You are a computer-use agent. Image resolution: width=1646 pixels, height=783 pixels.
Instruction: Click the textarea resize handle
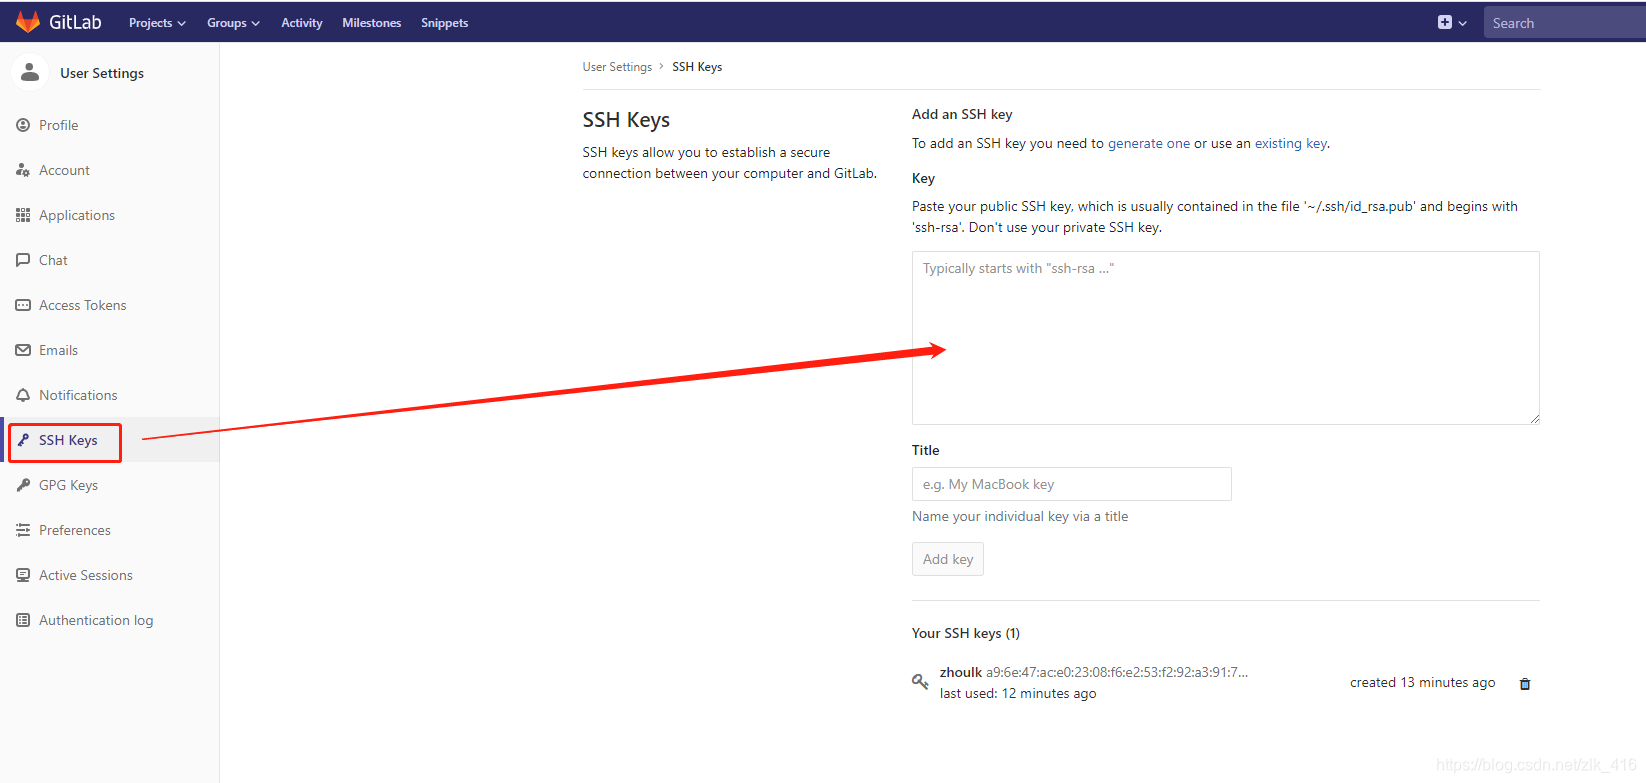(1534, 418)
